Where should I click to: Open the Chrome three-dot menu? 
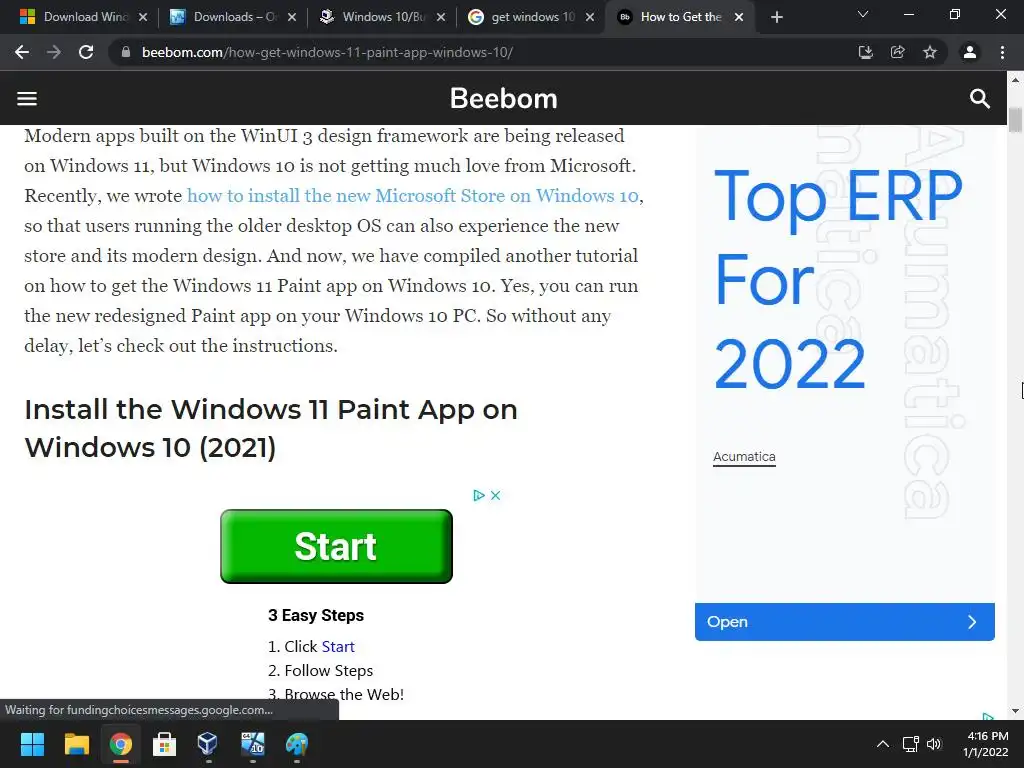pyautogui.click(x=1002, y=52)
